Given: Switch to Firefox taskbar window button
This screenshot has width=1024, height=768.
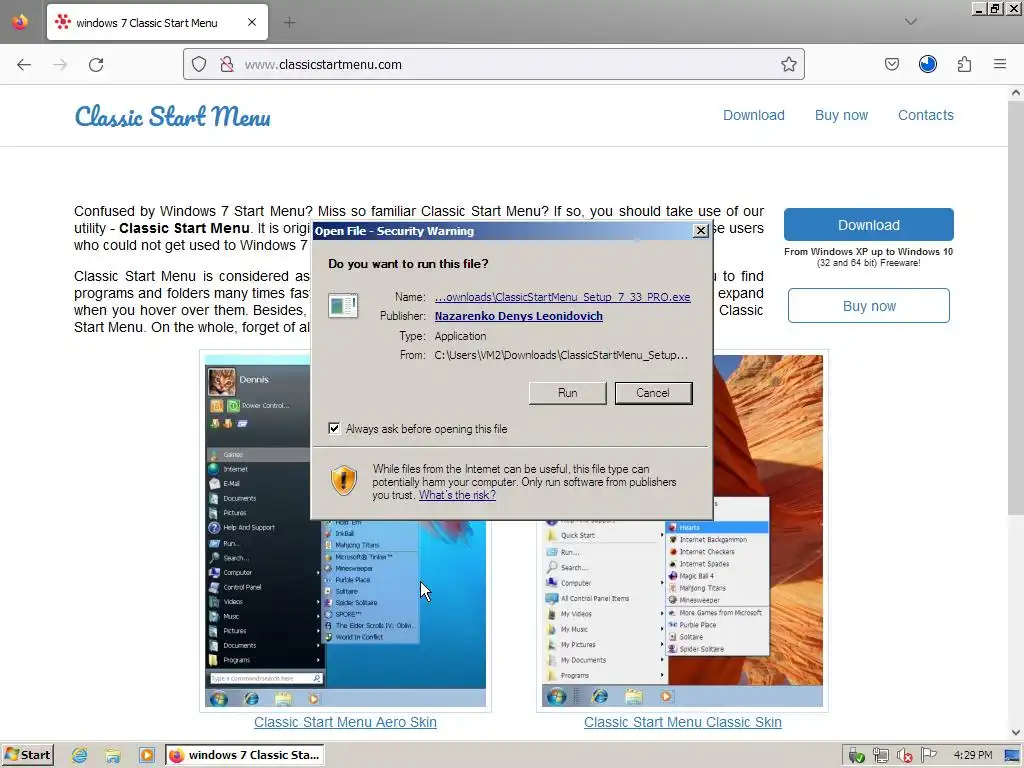Looking at the screenshot, I should click(x=244, y=756).
